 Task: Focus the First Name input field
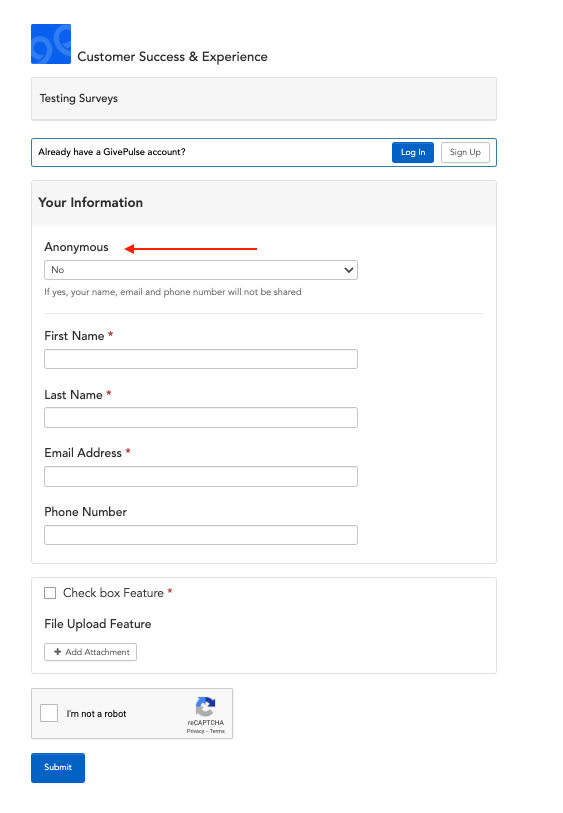pyautogui.click(x=201, y=359)
